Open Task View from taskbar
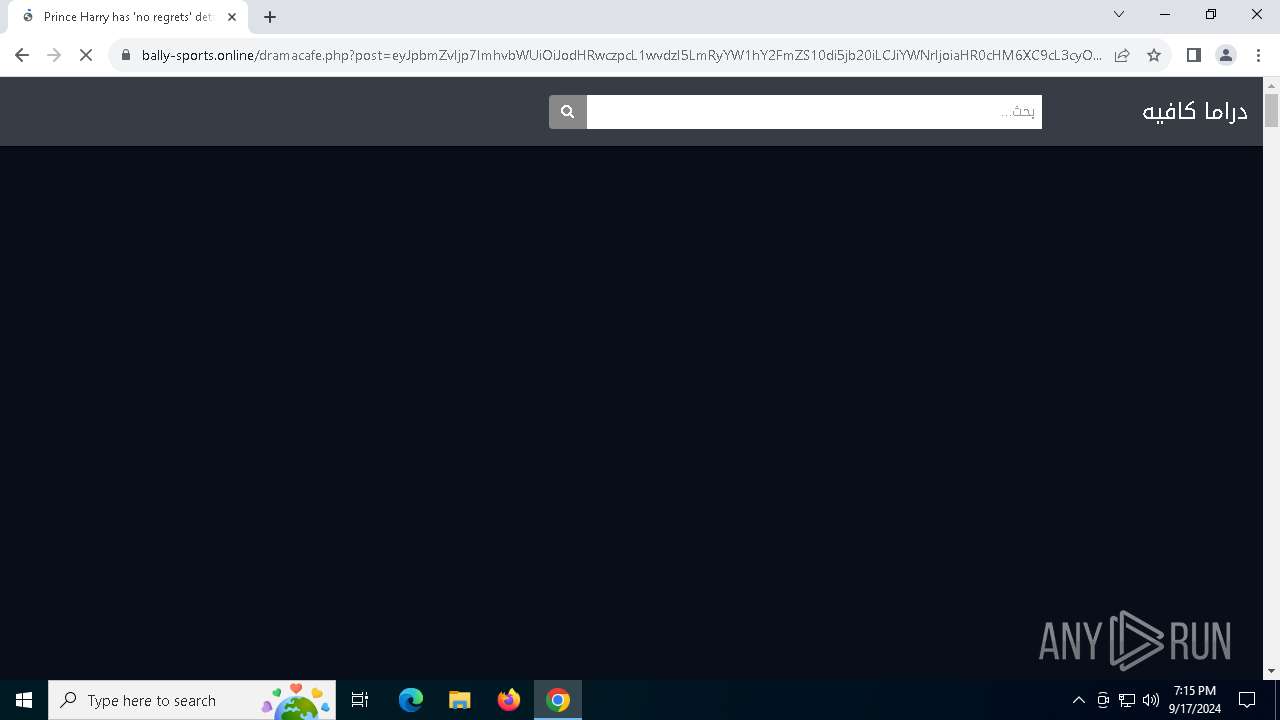 (x=360, y=700)
